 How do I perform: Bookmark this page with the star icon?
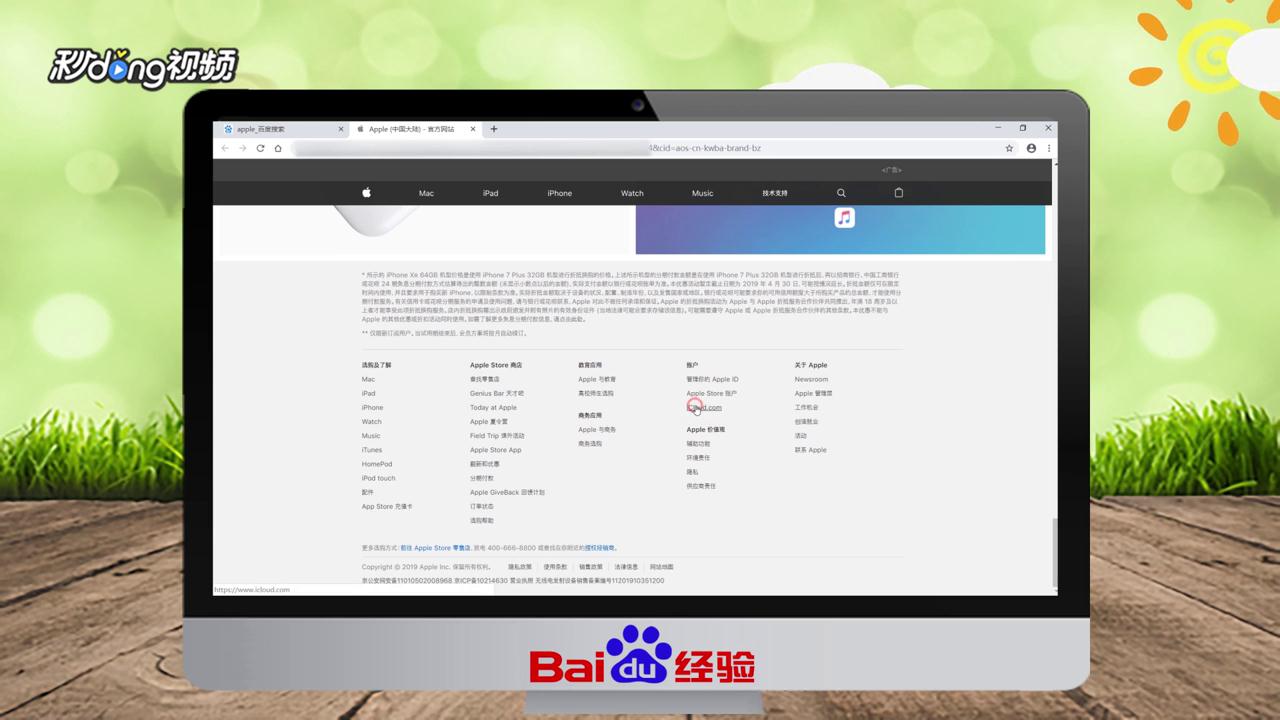point(1009,148)
